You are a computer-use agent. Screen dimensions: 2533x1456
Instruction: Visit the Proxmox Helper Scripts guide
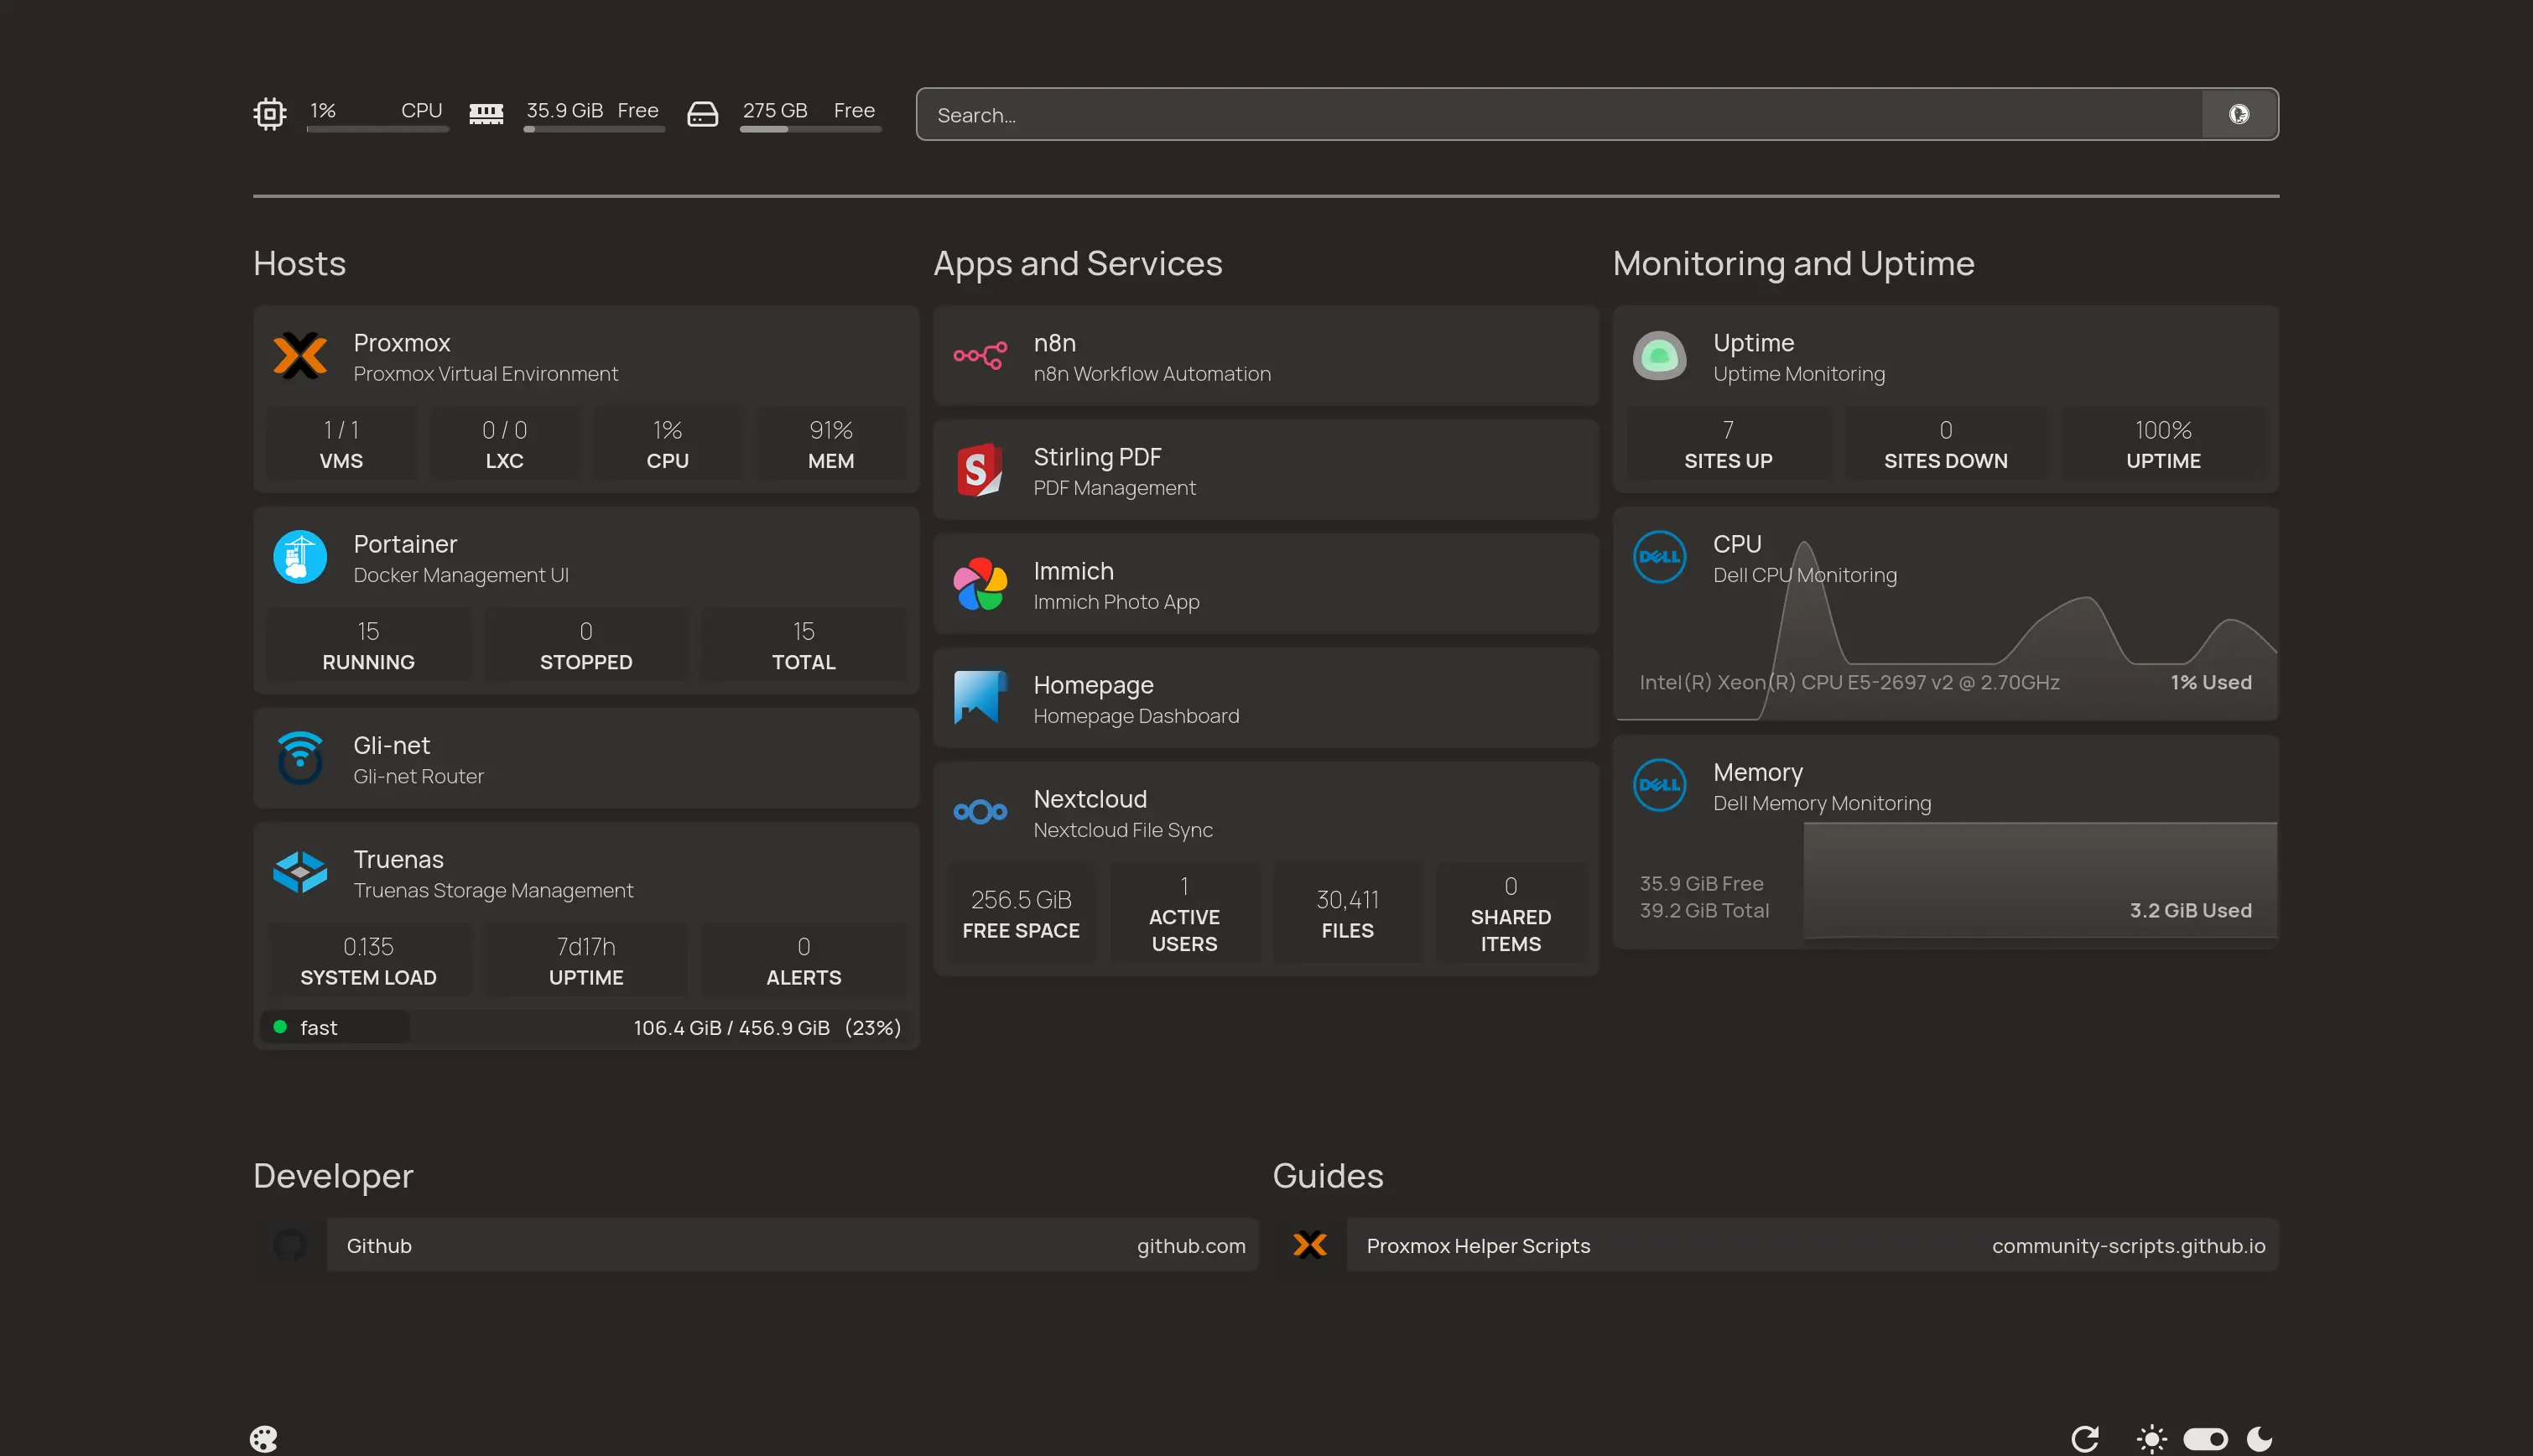[1816, 1245]
